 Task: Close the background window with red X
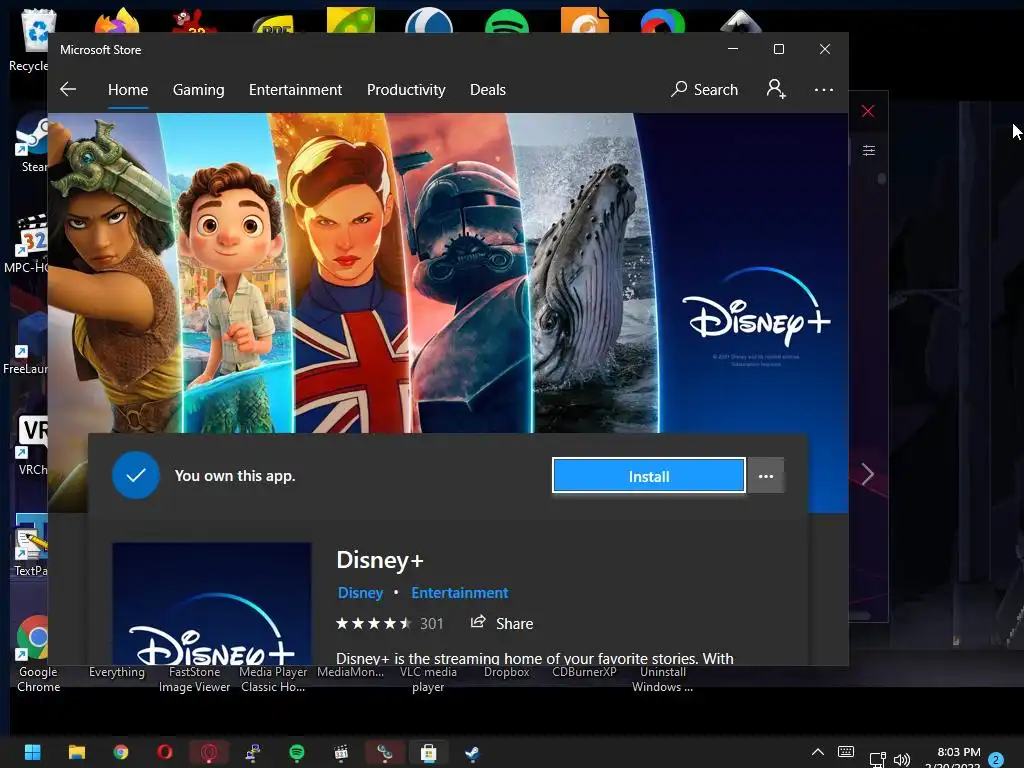(868, 111)
